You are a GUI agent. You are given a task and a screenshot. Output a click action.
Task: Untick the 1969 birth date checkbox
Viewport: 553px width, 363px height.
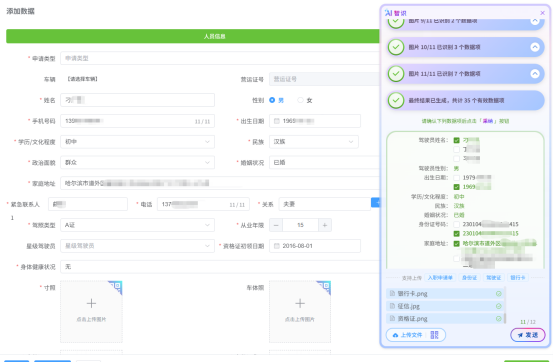point(456,187)
